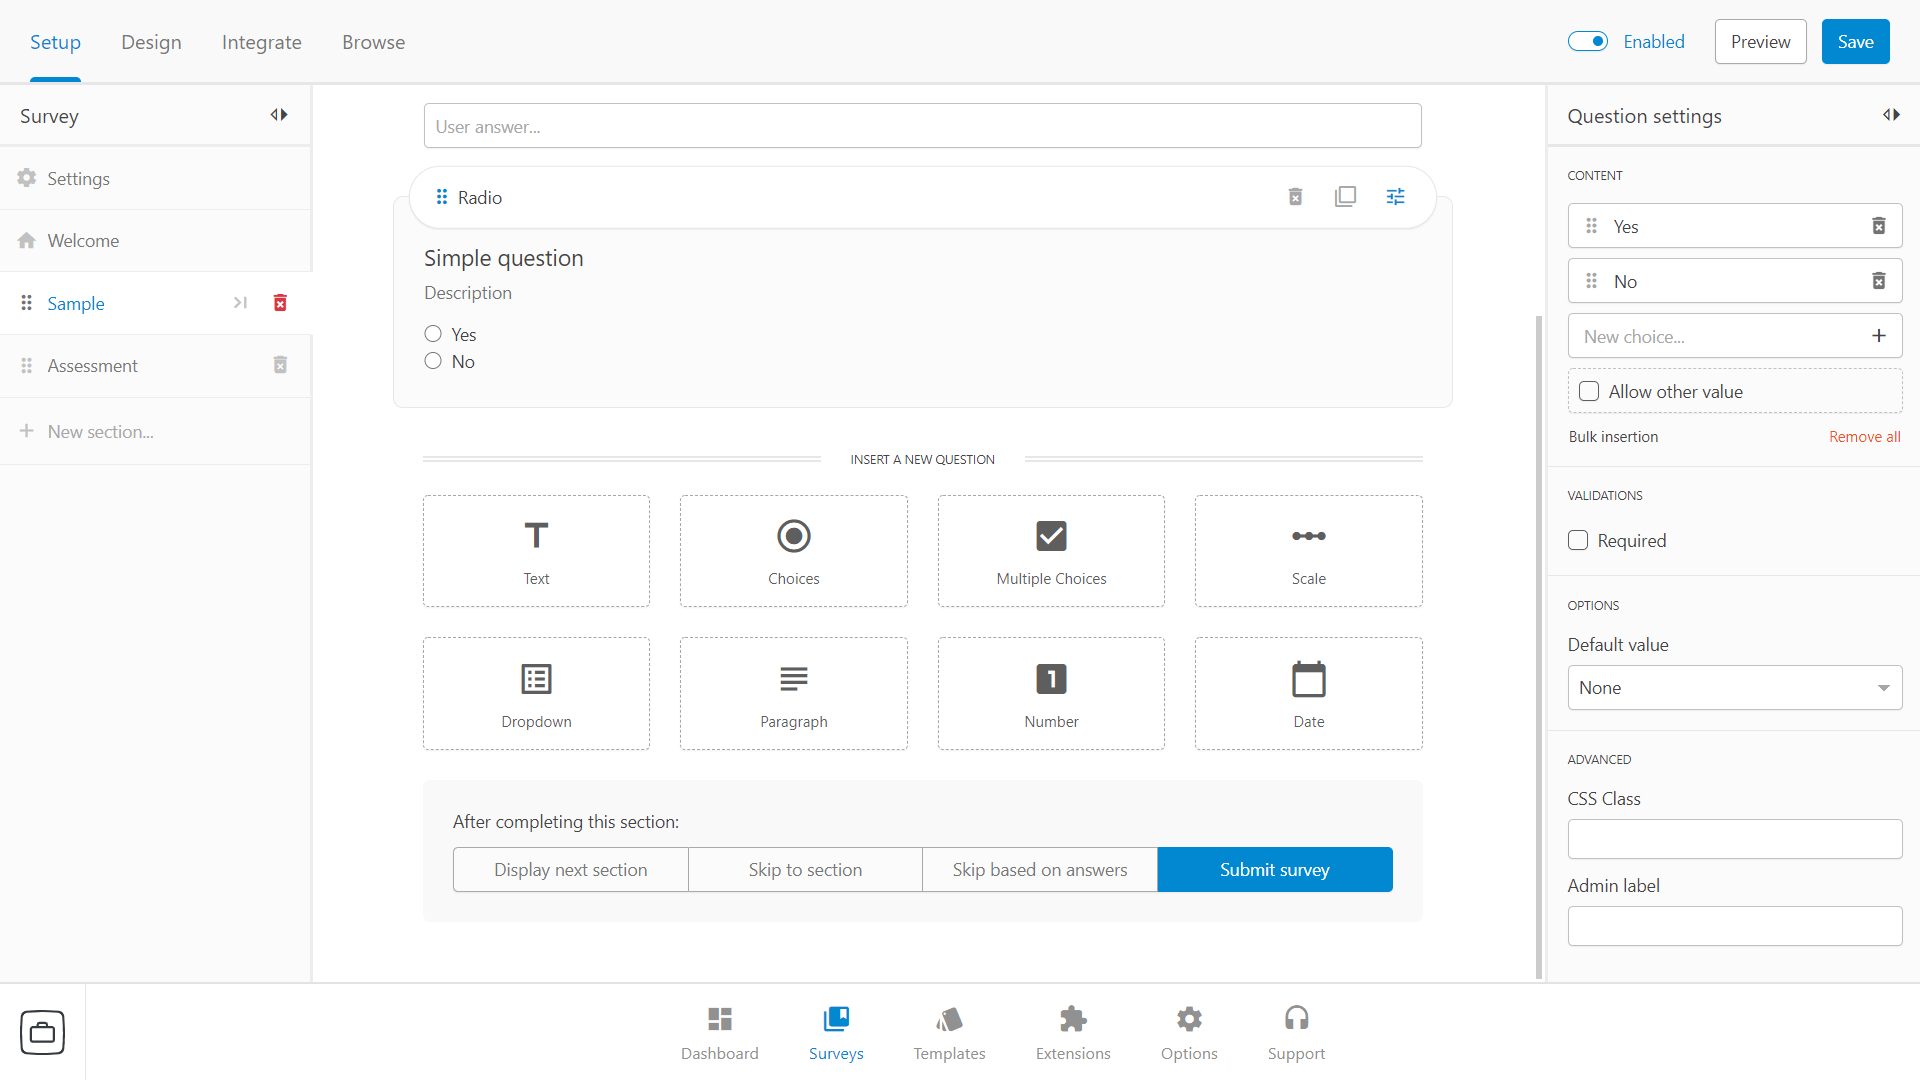Collapse the Survey sidebar panel
This screenshot has width=1920, height=1080.
coord(279,115)
